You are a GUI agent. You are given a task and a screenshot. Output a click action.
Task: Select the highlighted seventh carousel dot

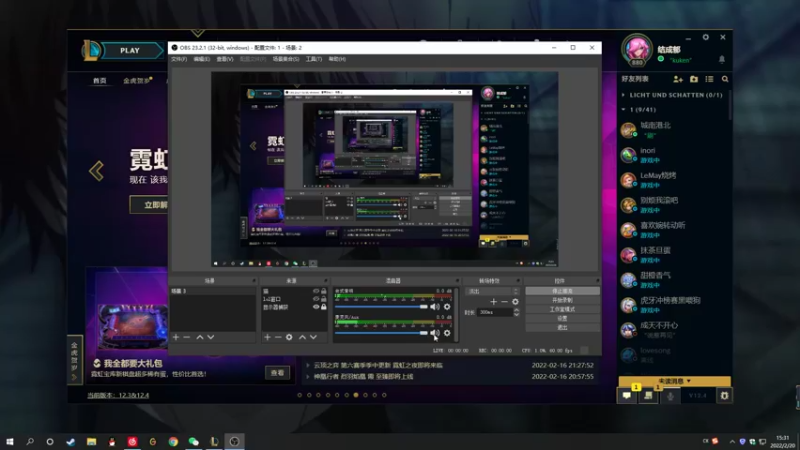(x=356, y=395)
